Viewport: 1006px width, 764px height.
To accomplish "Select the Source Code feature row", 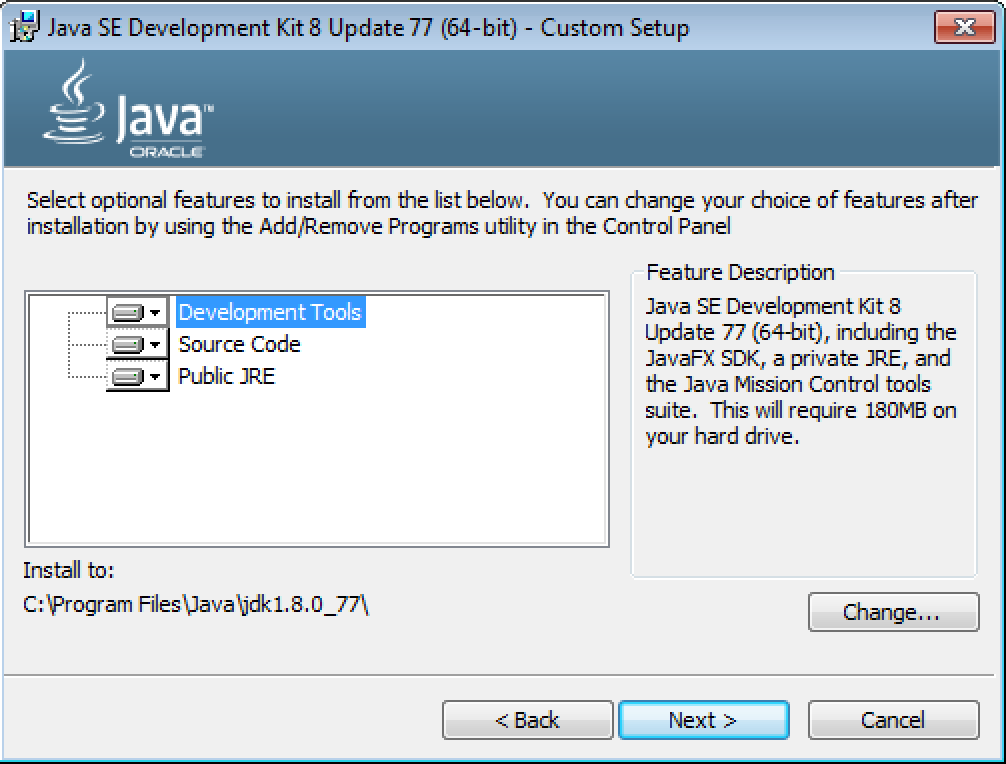I will click(239, 344).
